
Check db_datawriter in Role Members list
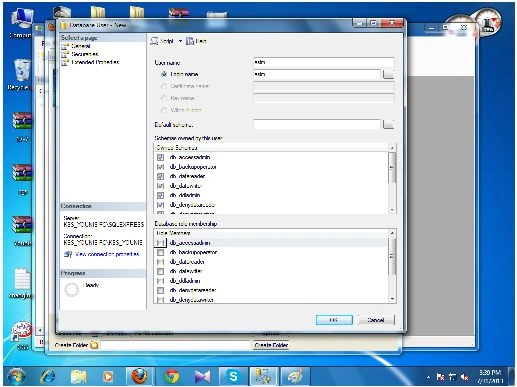pyautogui.click(x=160, y=271)
